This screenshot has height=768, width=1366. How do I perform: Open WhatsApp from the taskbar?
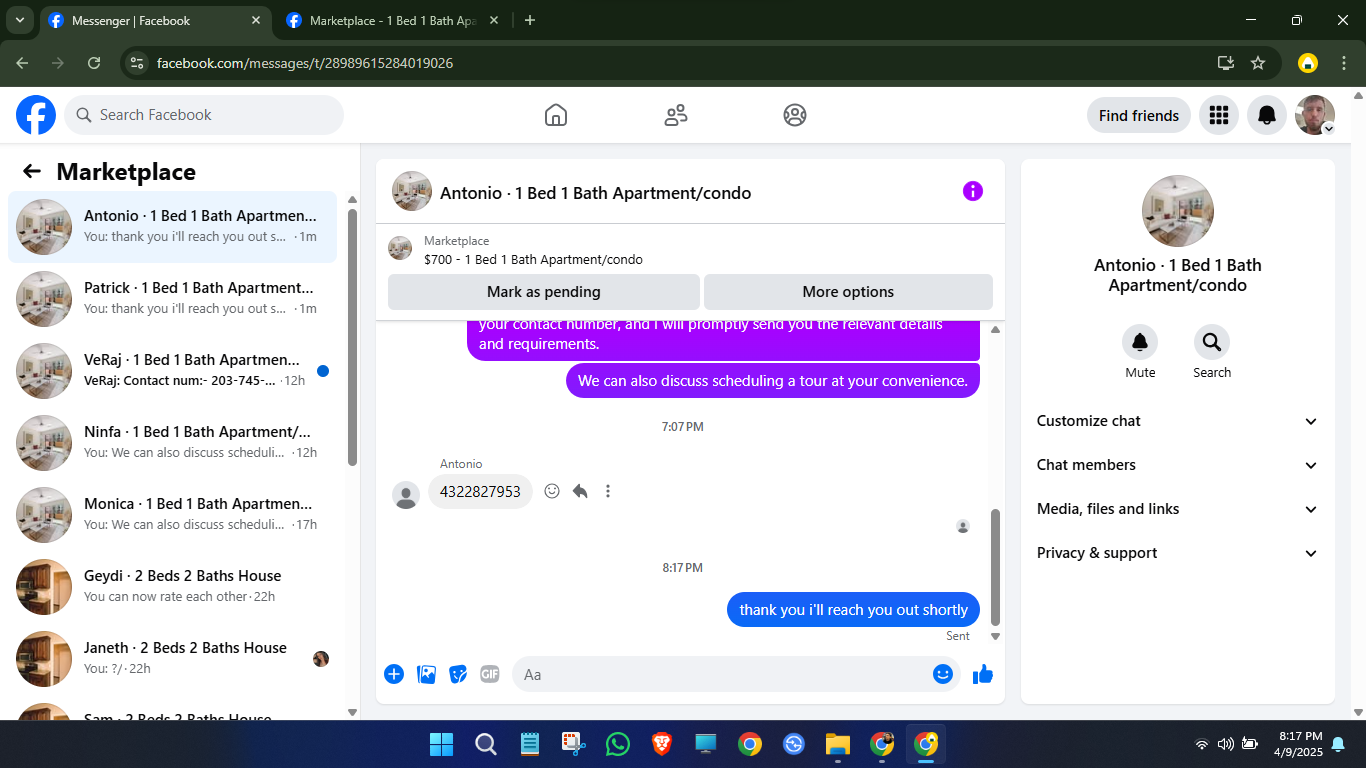coord(618,744)
